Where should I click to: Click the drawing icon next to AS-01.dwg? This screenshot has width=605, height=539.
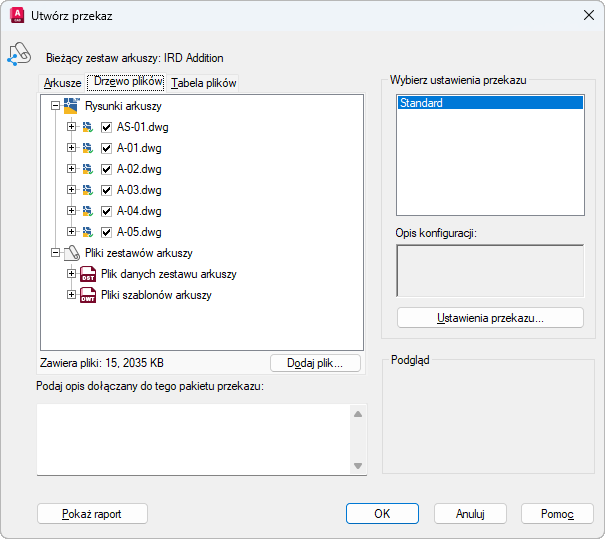pyautogui.click(x=88, y=127)
